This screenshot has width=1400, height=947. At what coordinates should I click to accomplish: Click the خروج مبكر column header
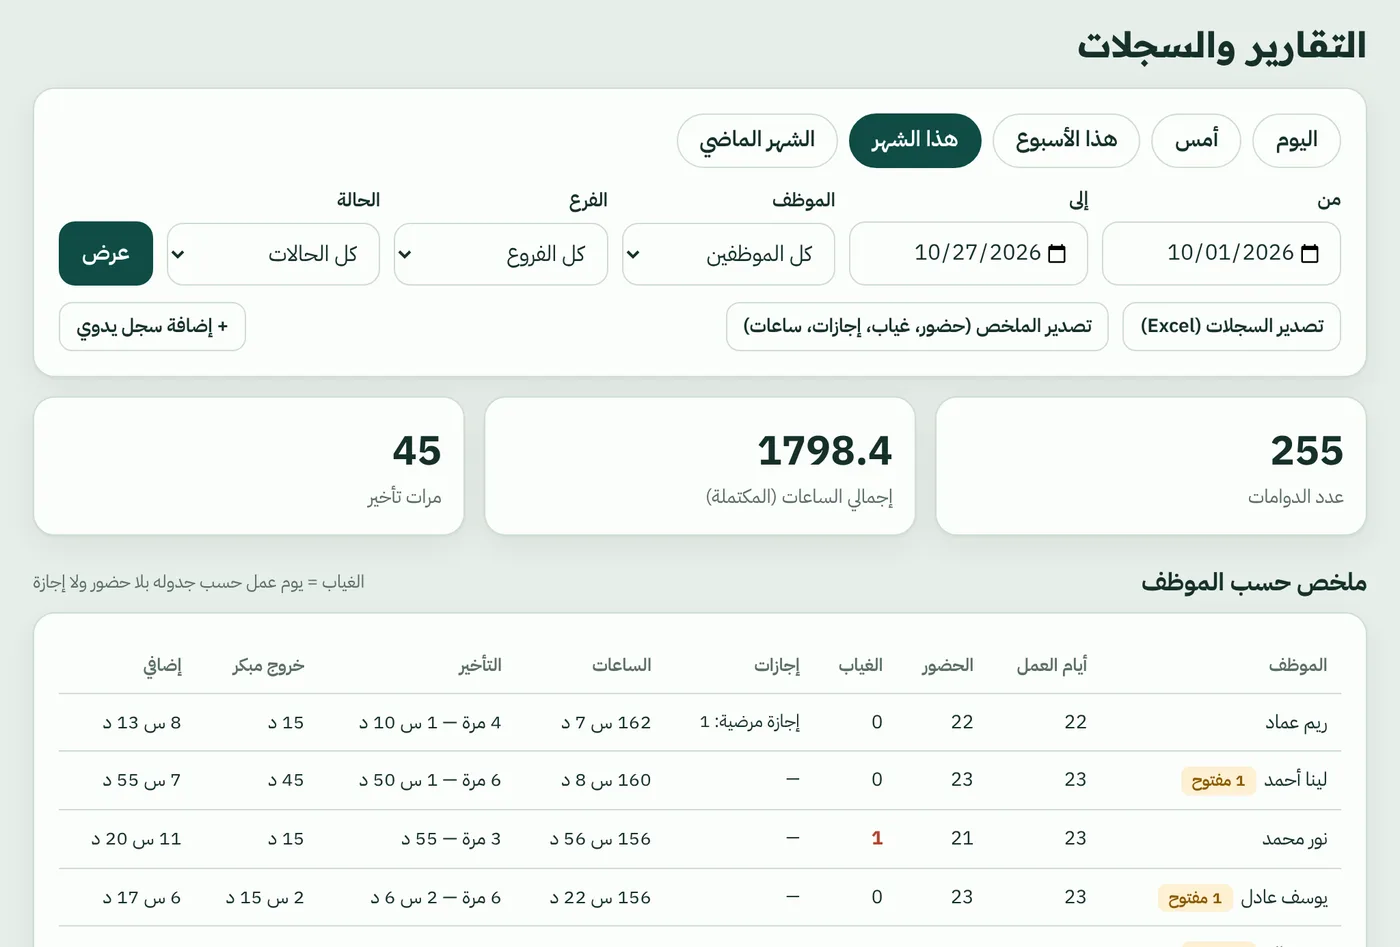click(268, 665)
